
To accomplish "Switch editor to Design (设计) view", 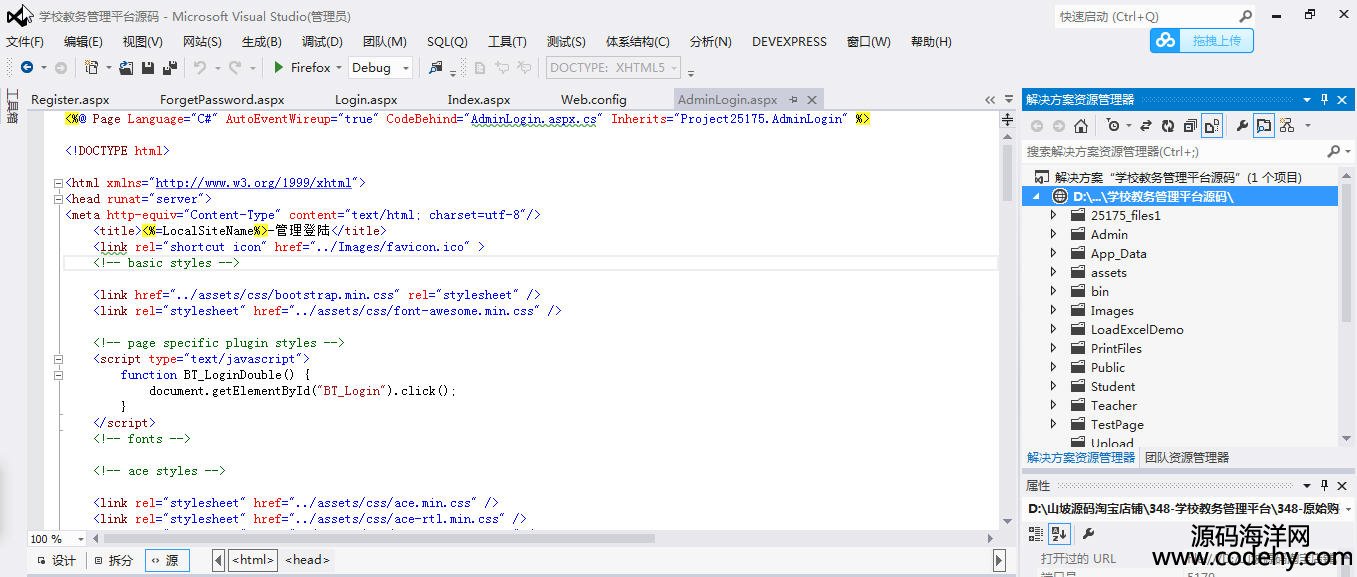I will click(56, 560).
